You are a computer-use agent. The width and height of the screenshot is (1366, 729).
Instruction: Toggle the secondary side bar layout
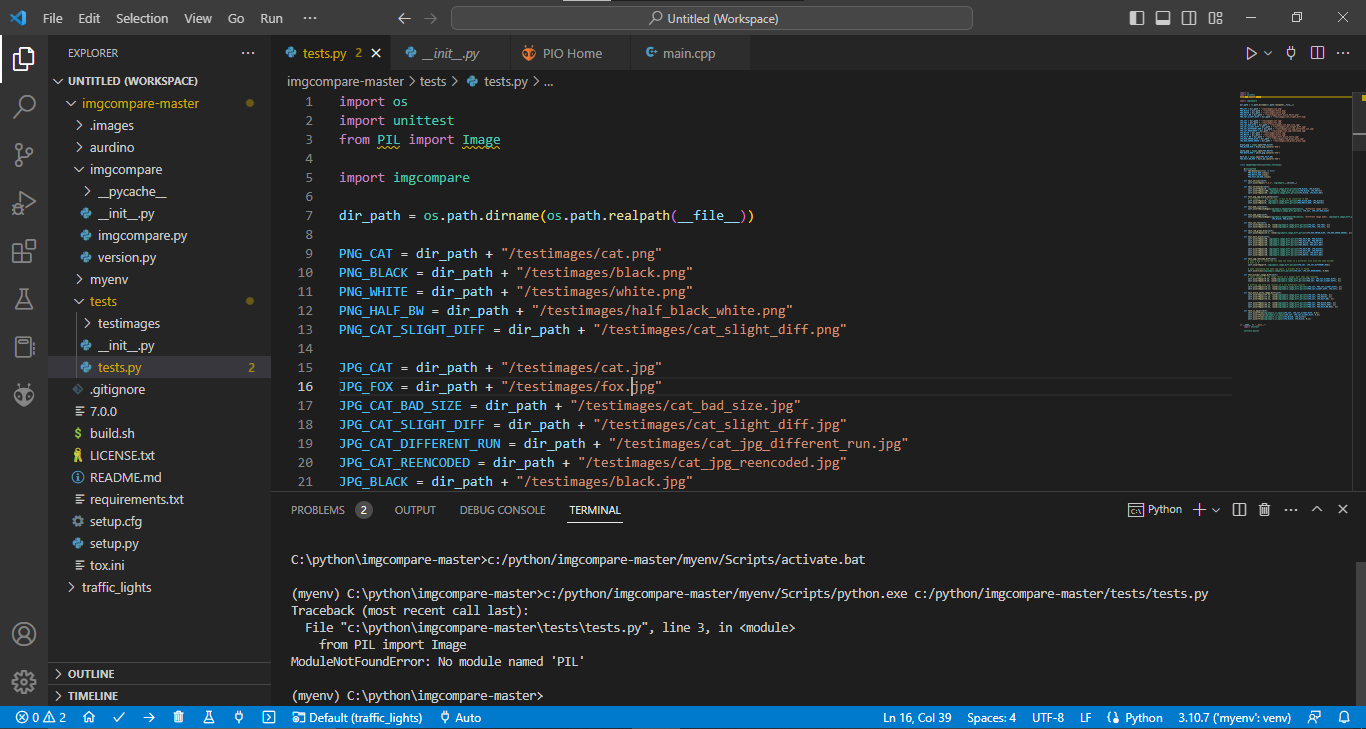1189,18
